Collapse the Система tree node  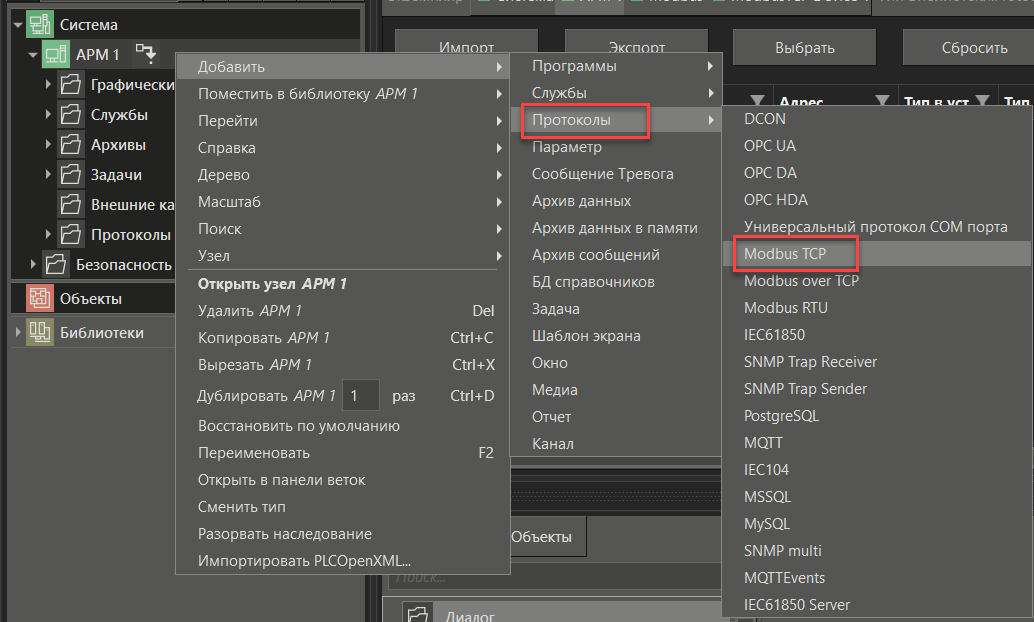(18, 25)
